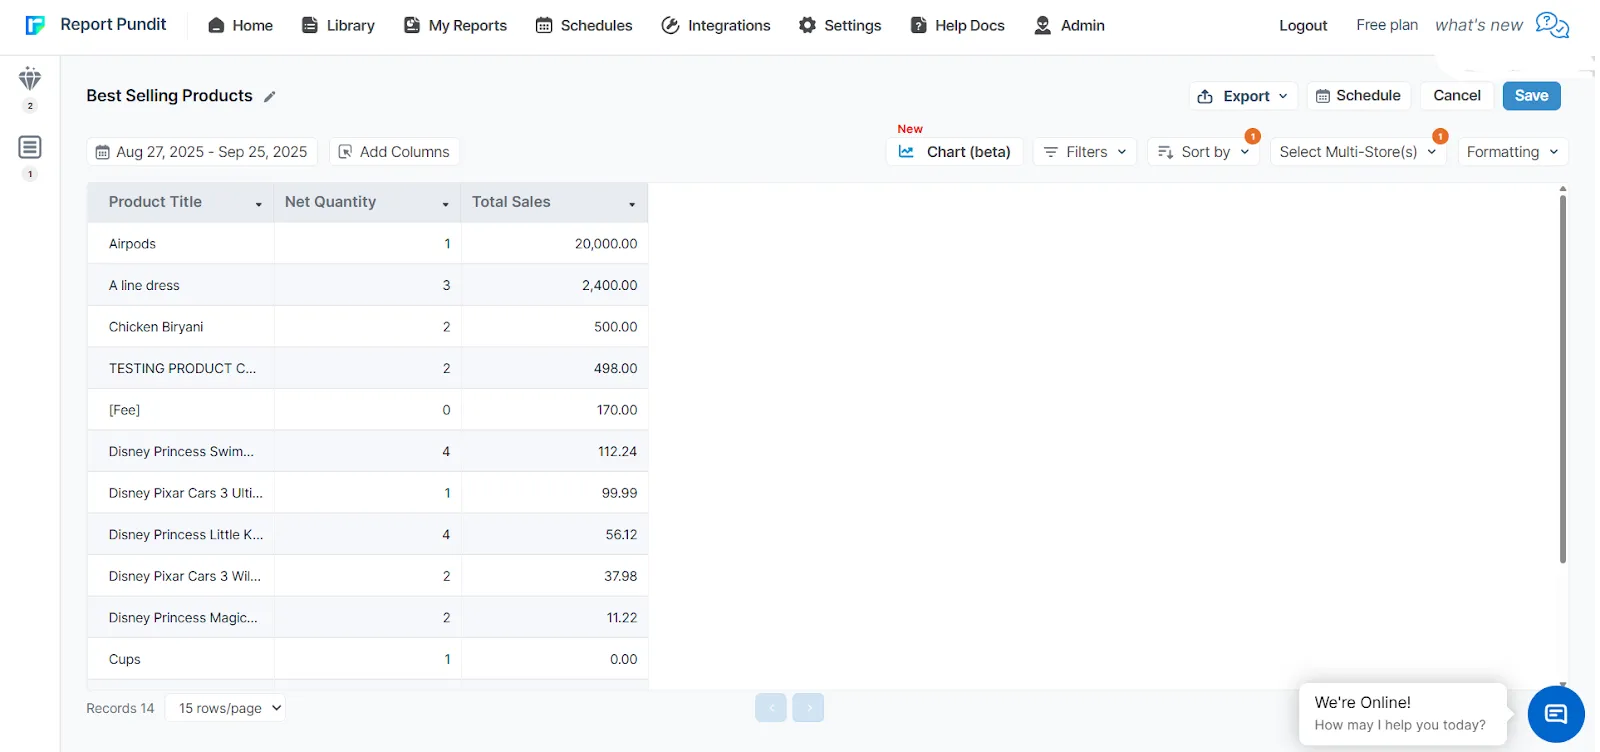Open the date range Aug 27 - Sep 25
This screenshot has height=752, width=1600.
(202, 152)
